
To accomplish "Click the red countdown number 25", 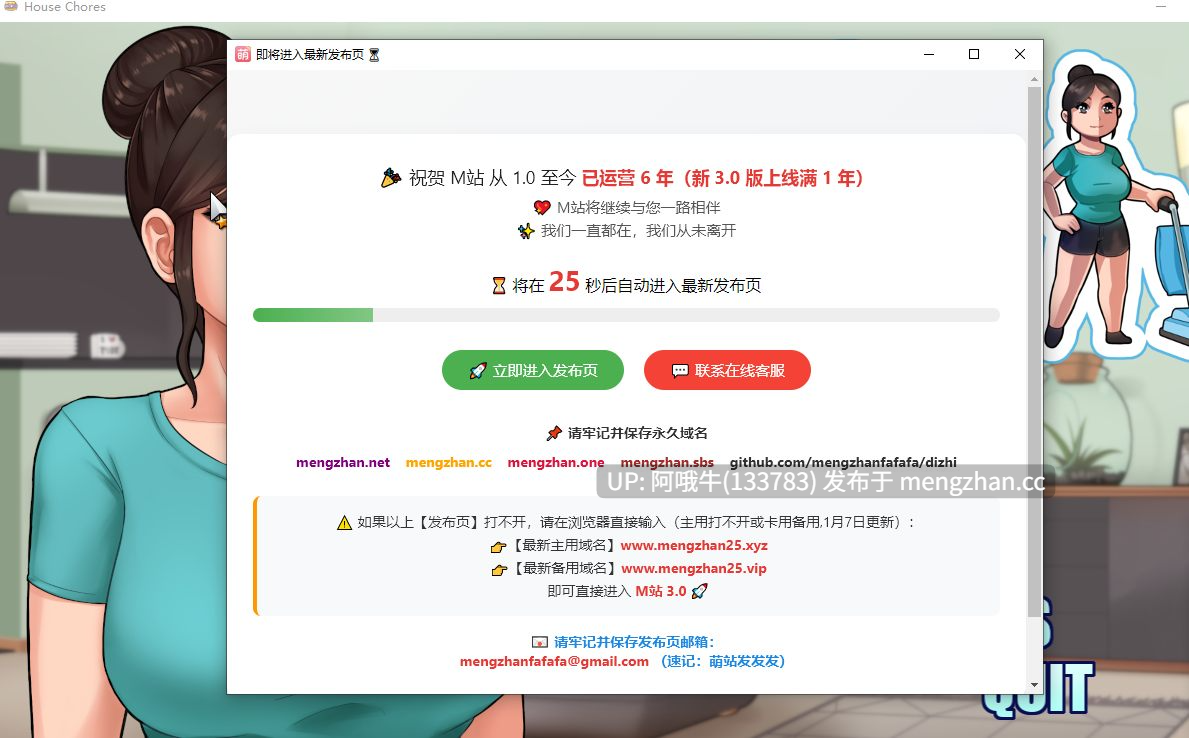I will (564, 281).
